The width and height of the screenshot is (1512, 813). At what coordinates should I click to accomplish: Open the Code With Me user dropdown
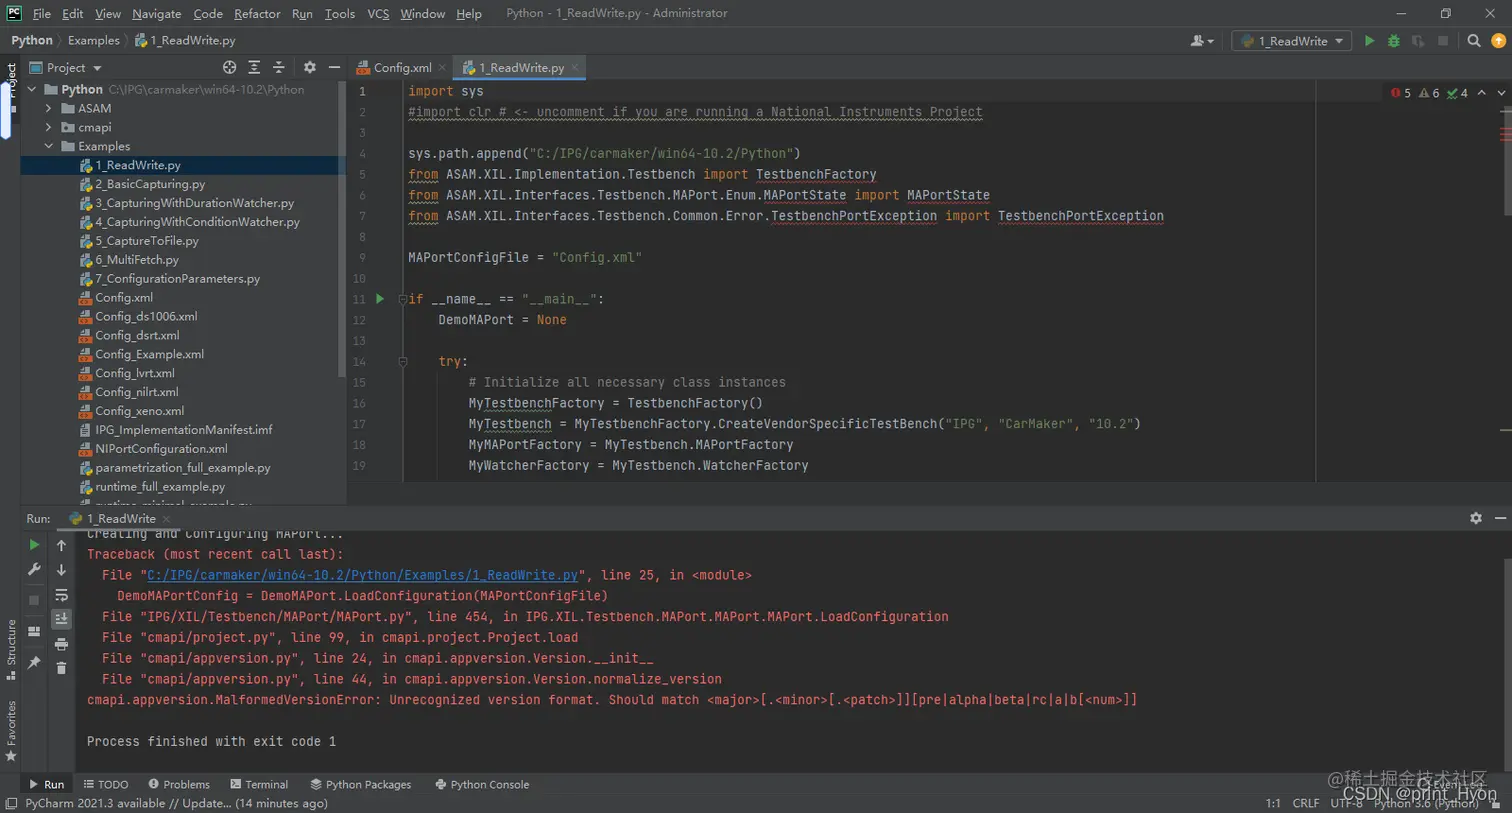point(1202,41)
